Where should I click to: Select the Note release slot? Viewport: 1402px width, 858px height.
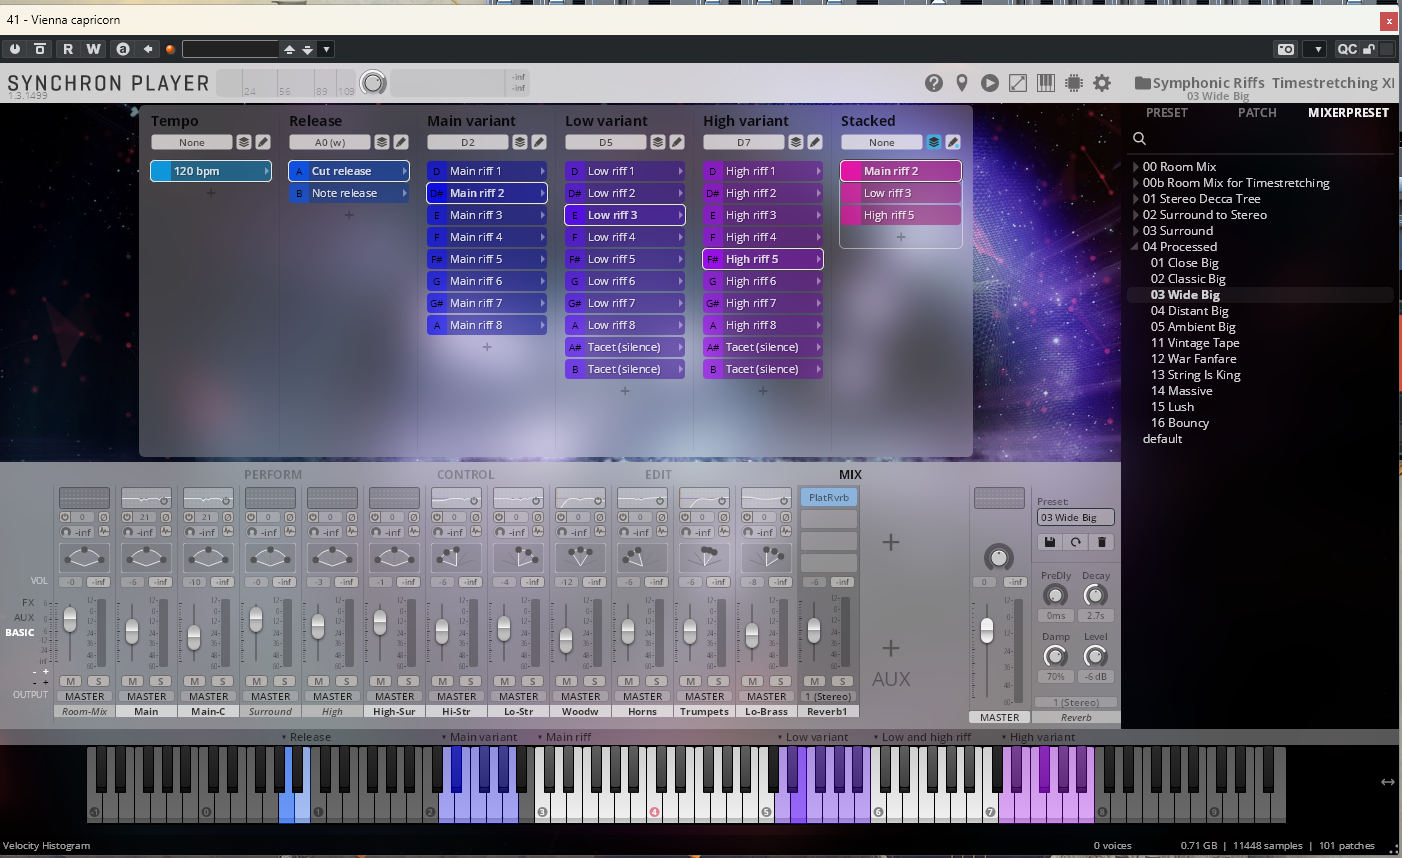tap(349, 193)
